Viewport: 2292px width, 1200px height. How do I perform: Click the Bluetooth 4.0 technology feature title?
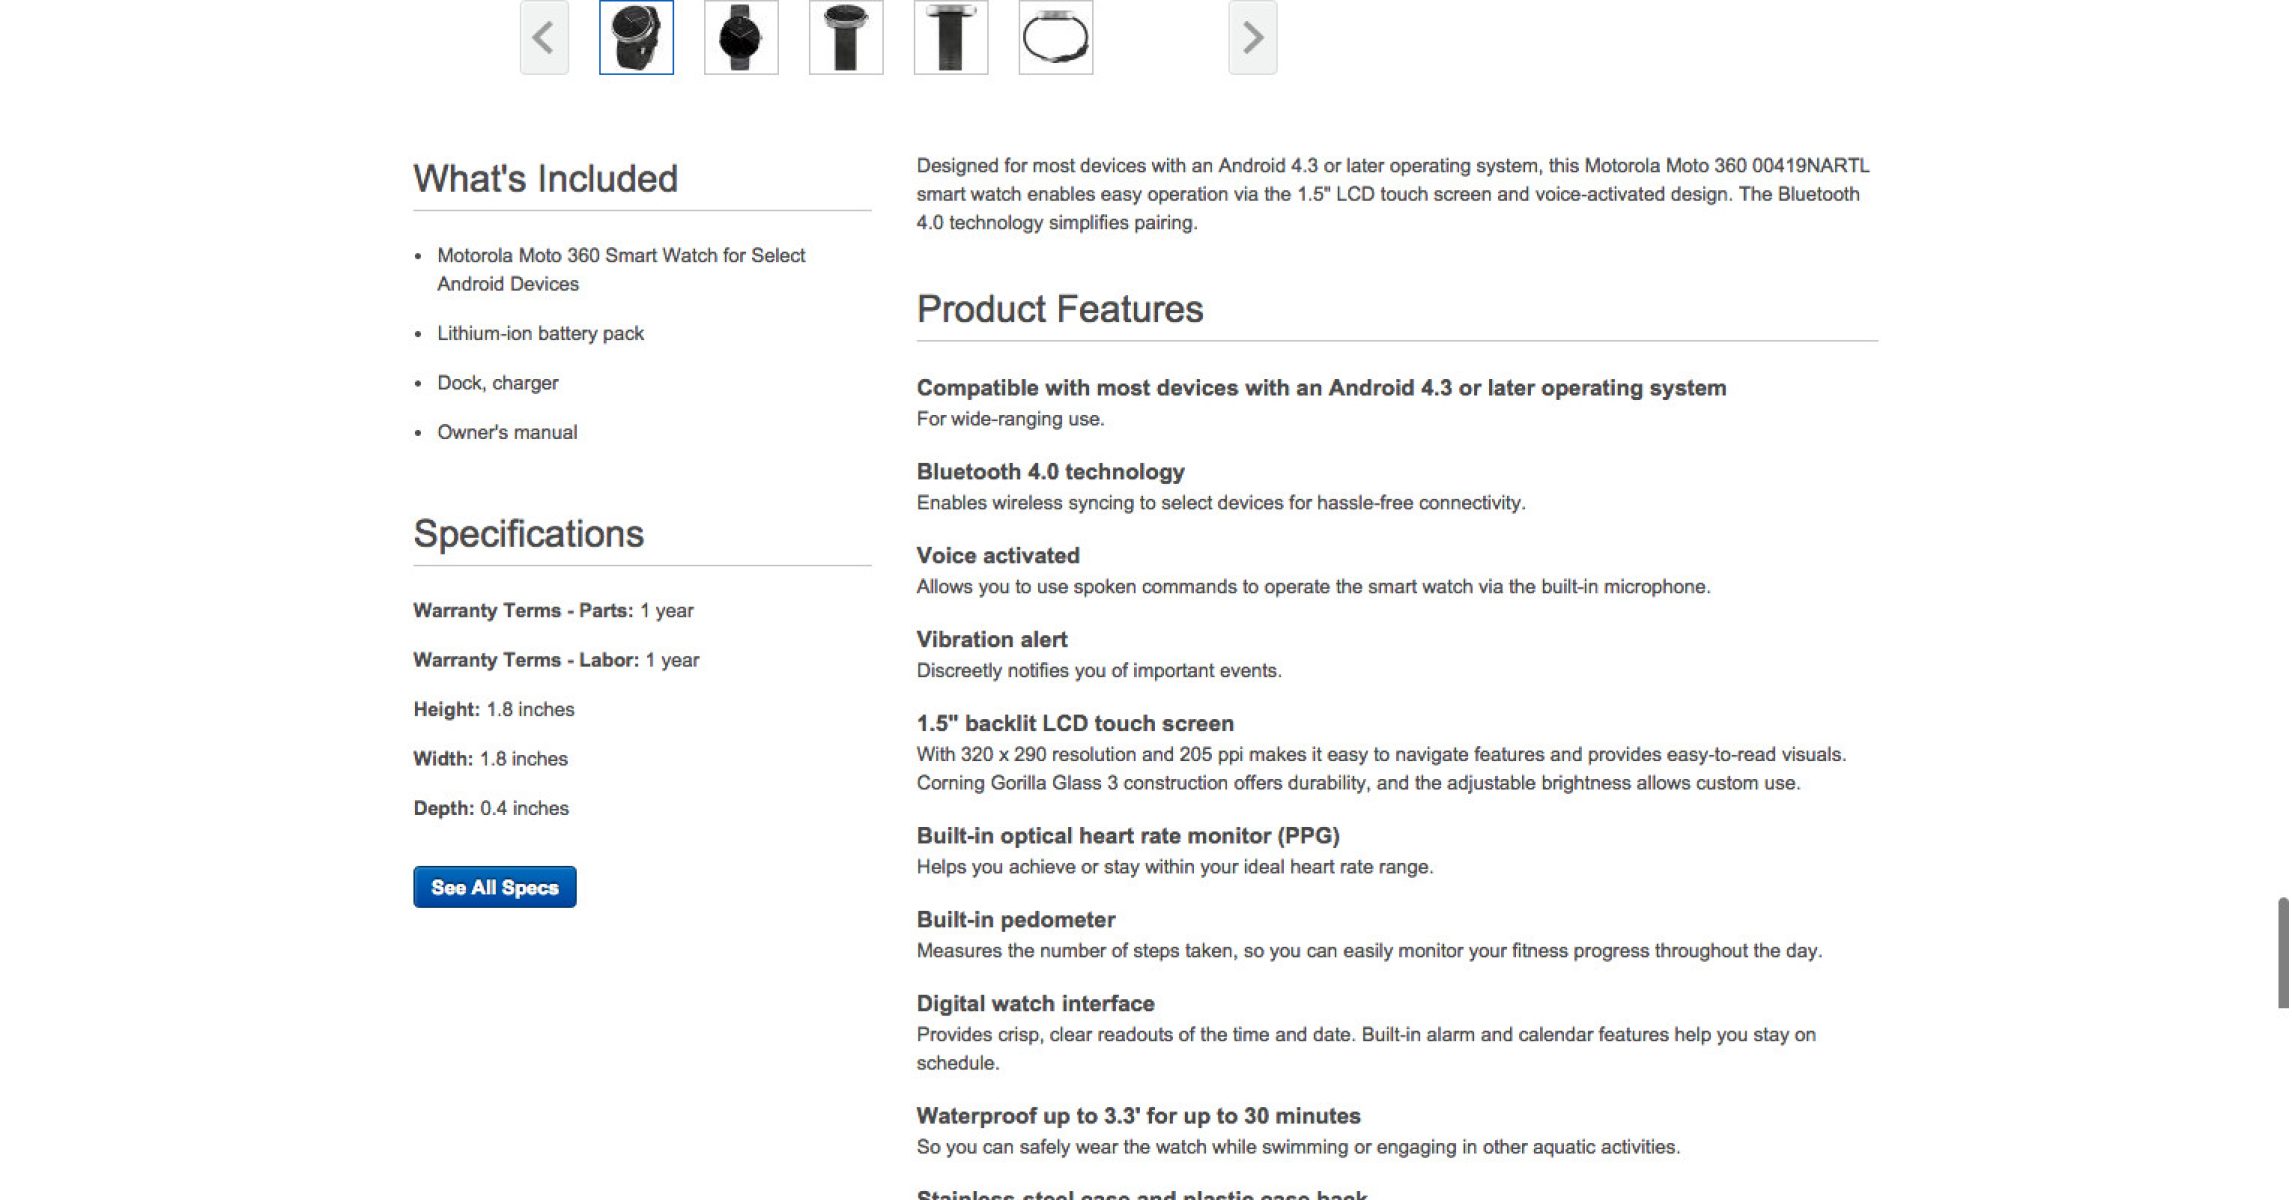tap(1050, 472)
